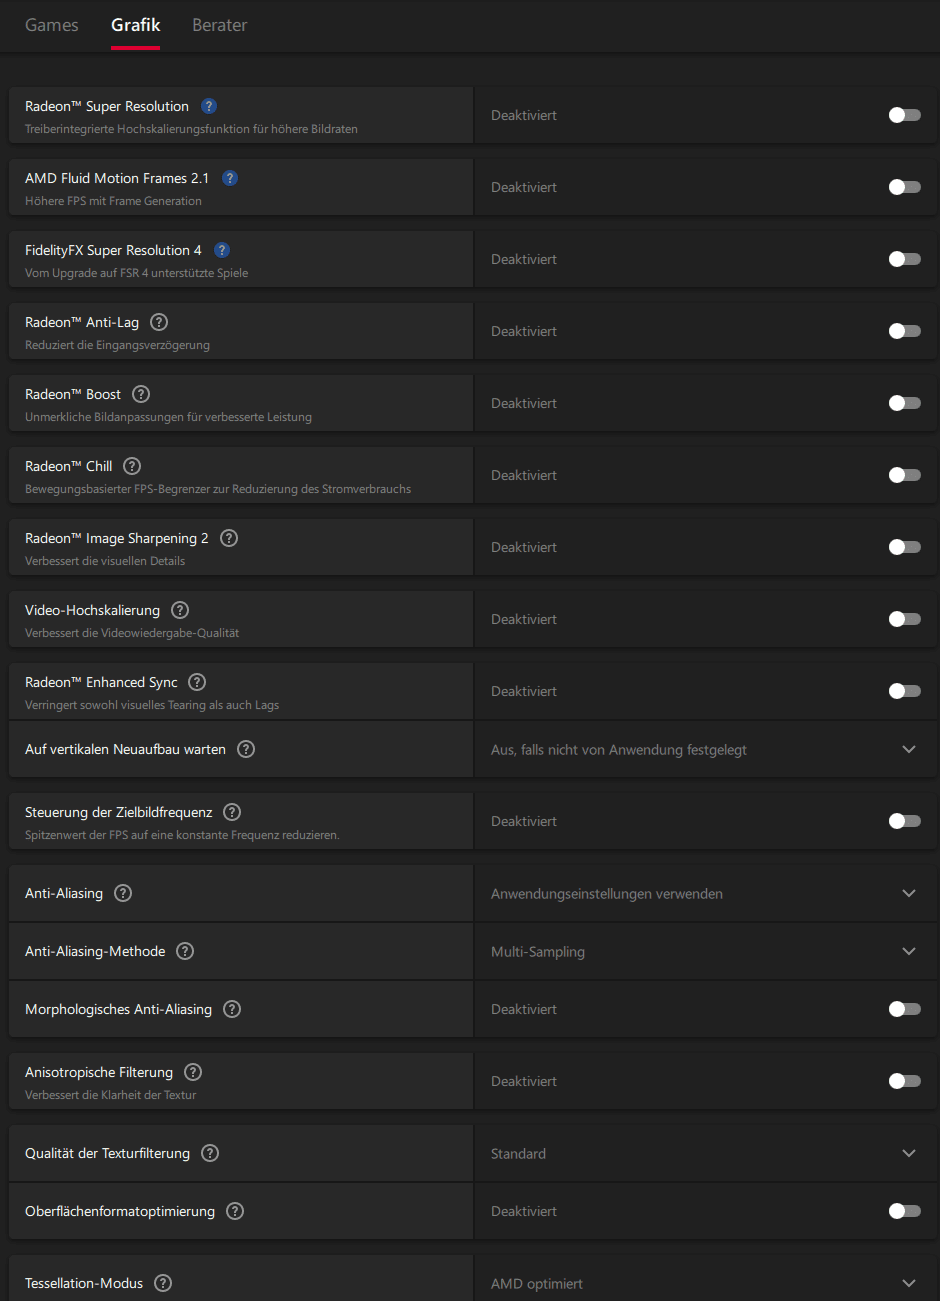Open the Anti-Aliasing dropdown showing Anwendungseinstellungen verwenden
Image resolution: width=940 pixels, height=1301 pixels.
tap(908, 893)
